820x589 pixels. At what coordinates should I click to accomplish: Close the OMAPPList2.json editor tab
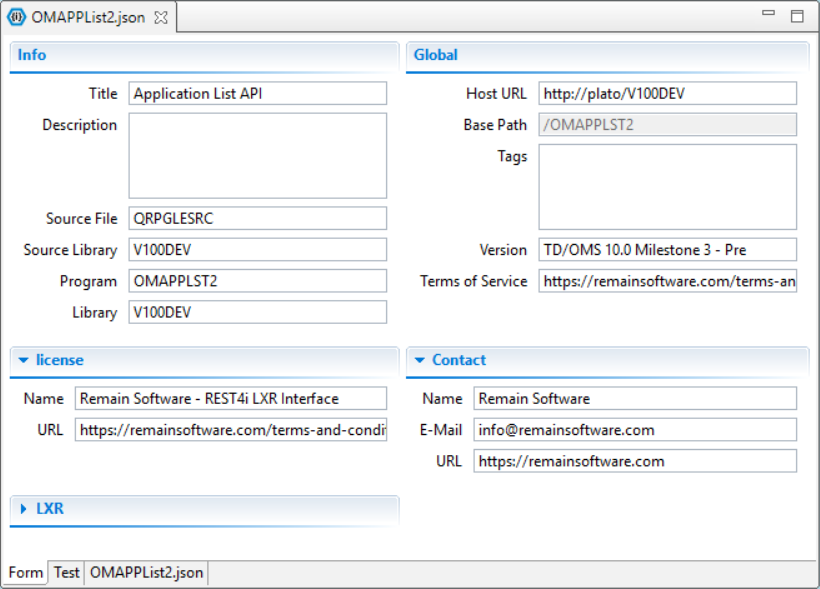[x=161, y=18]
